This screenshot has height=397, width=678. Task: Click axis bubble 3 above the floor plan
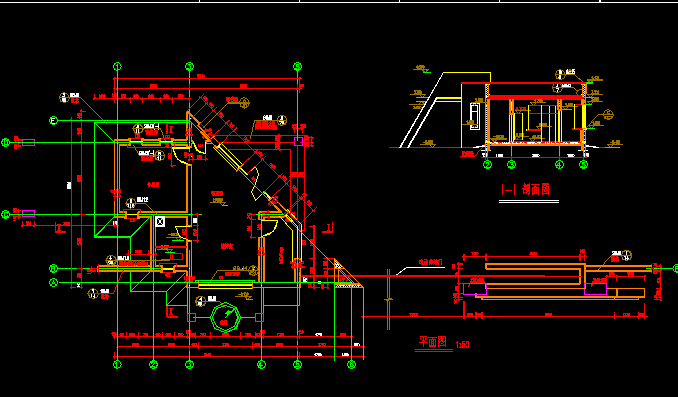[x=189, y=66]
